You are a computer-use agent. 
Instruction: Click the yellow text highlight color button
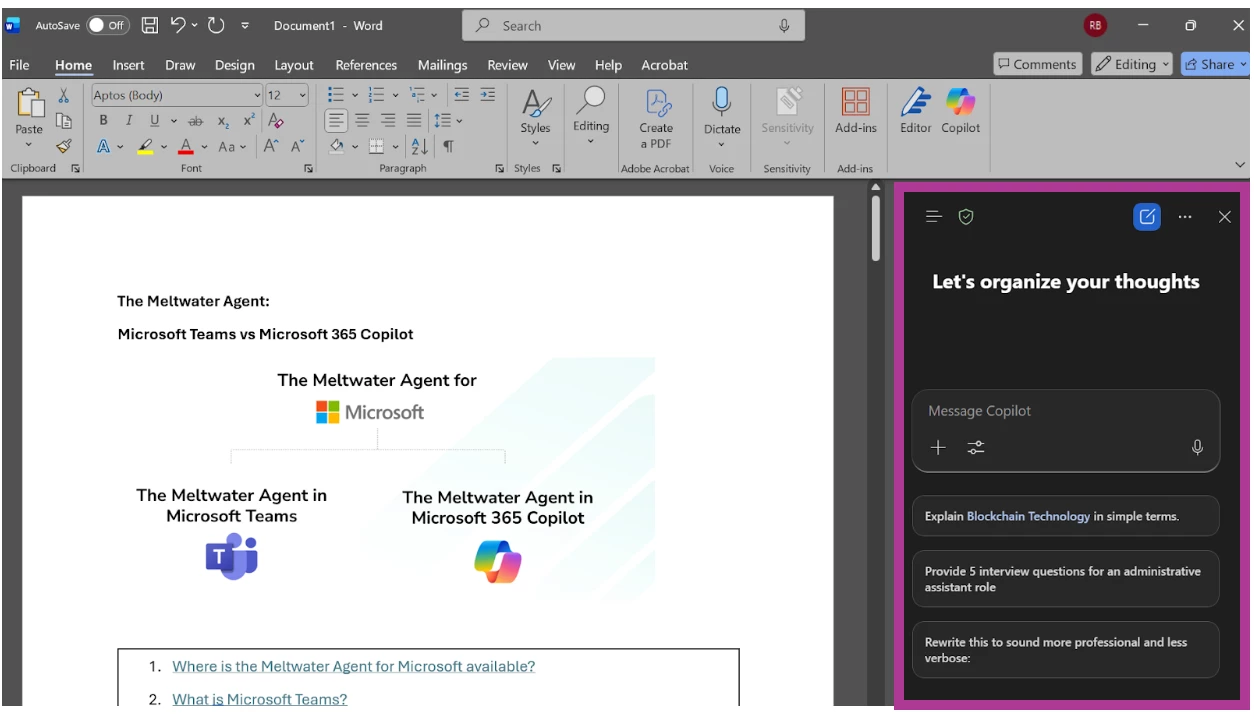pyautogui.click(x=146, y=146)
